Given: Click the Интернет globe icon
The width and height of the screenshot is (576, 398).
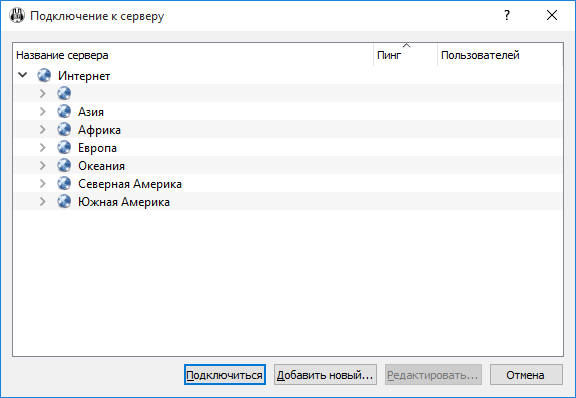Looking at the screenshot, I should [x=44, y=75].
